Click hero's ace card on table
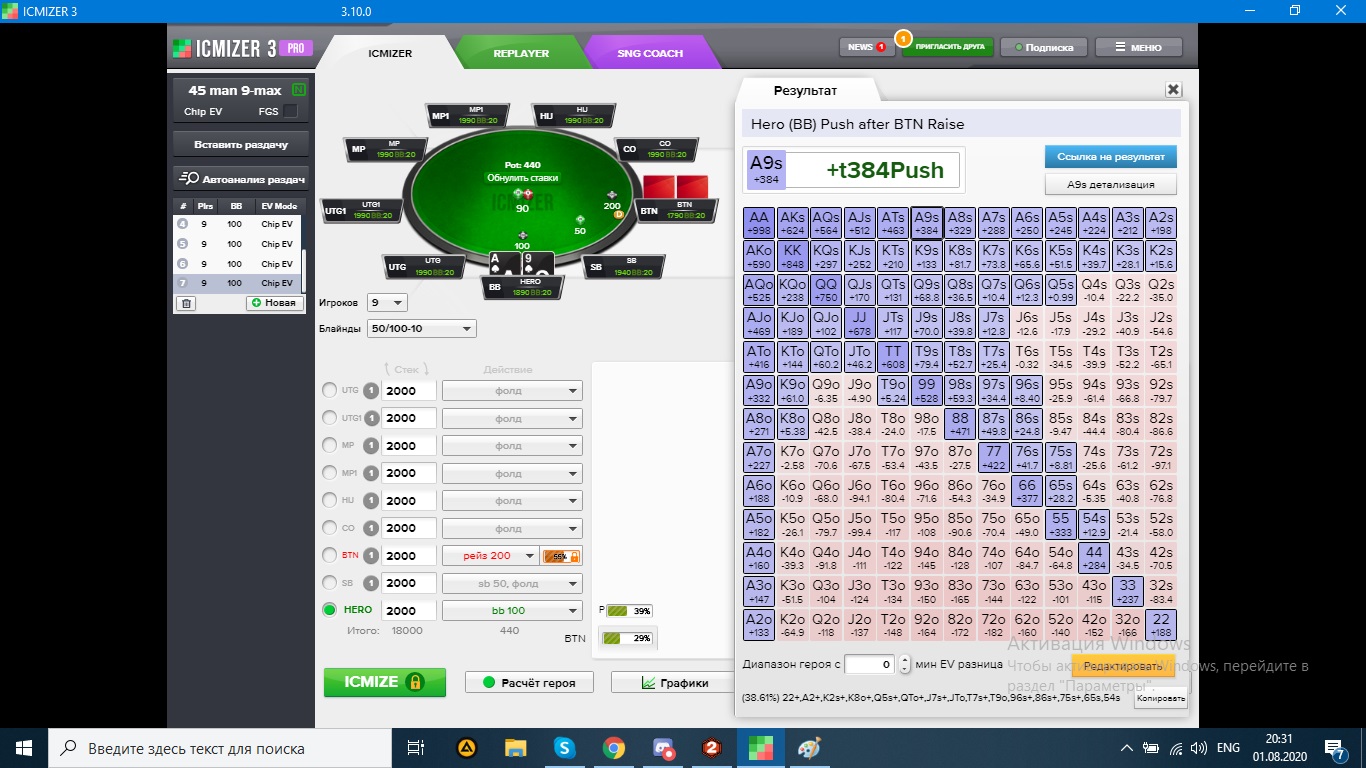The width and height of the screenshot is (1366, 768). (x=503, y=263)
